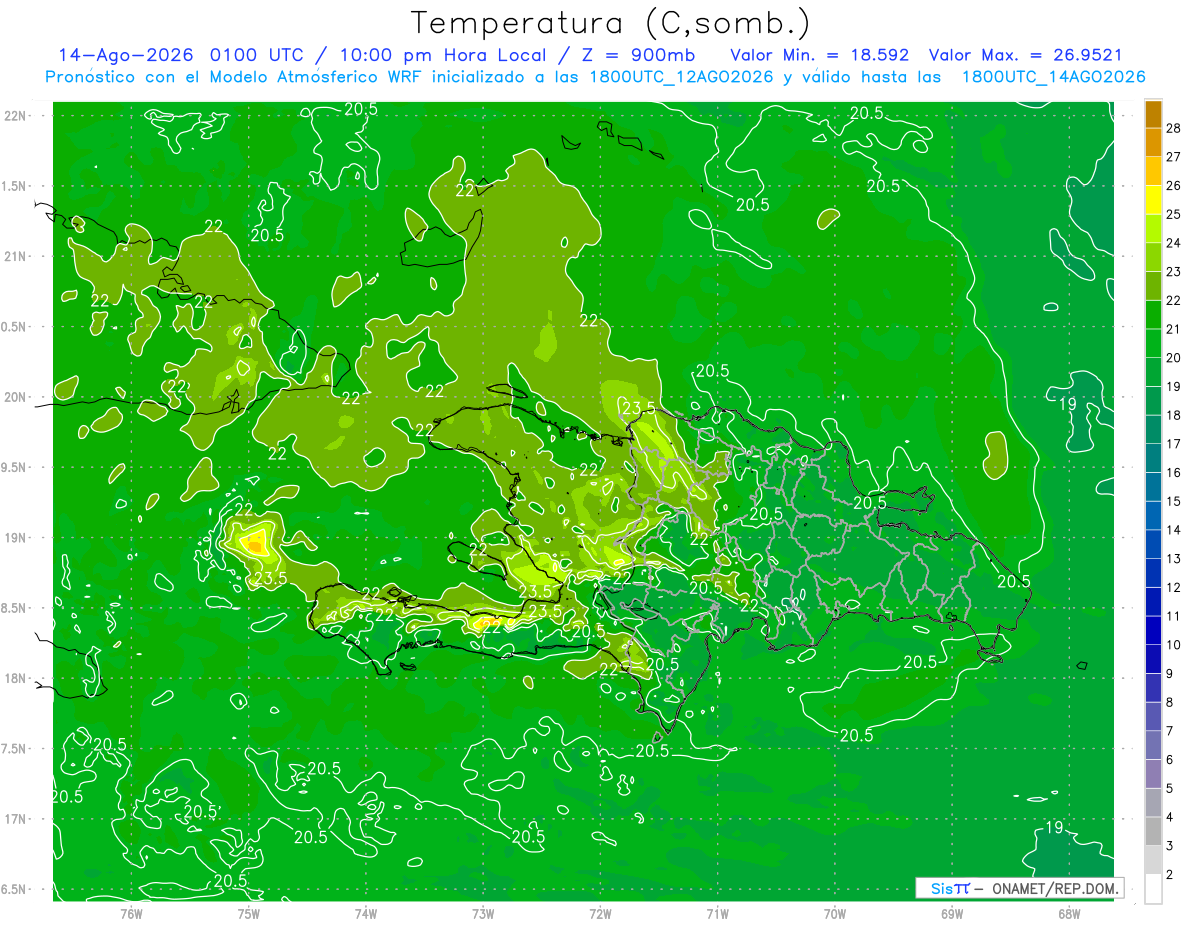Image resolution: width=1200 pixels, height=927 pixels.
Task: Click the "20N" latitude axis label
Action: [x=16, y=397]
